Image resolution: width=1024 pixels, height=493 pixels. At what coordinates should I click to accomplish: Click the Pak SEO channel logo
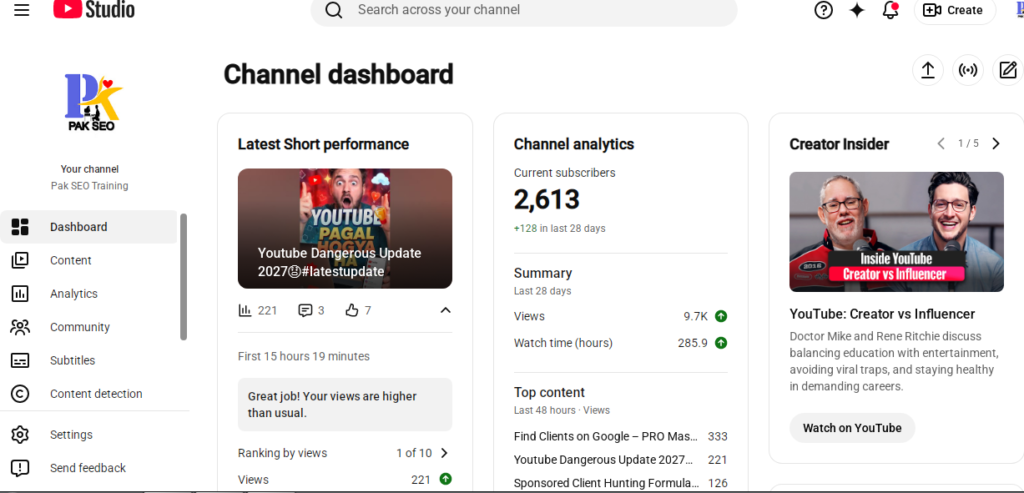coord(92,103)
